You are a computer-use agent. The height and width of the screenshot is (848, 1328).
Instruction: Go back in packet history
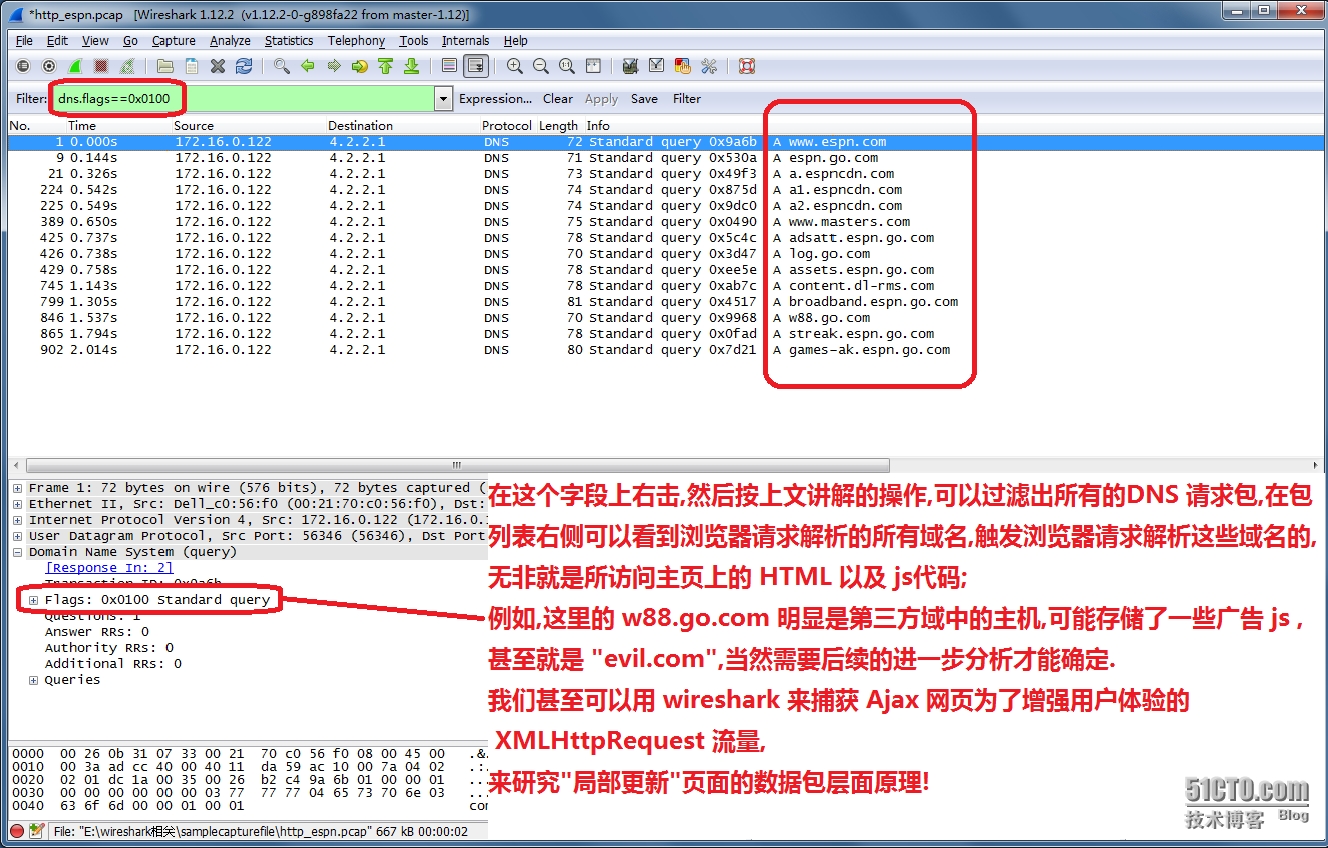coord(308,66)
